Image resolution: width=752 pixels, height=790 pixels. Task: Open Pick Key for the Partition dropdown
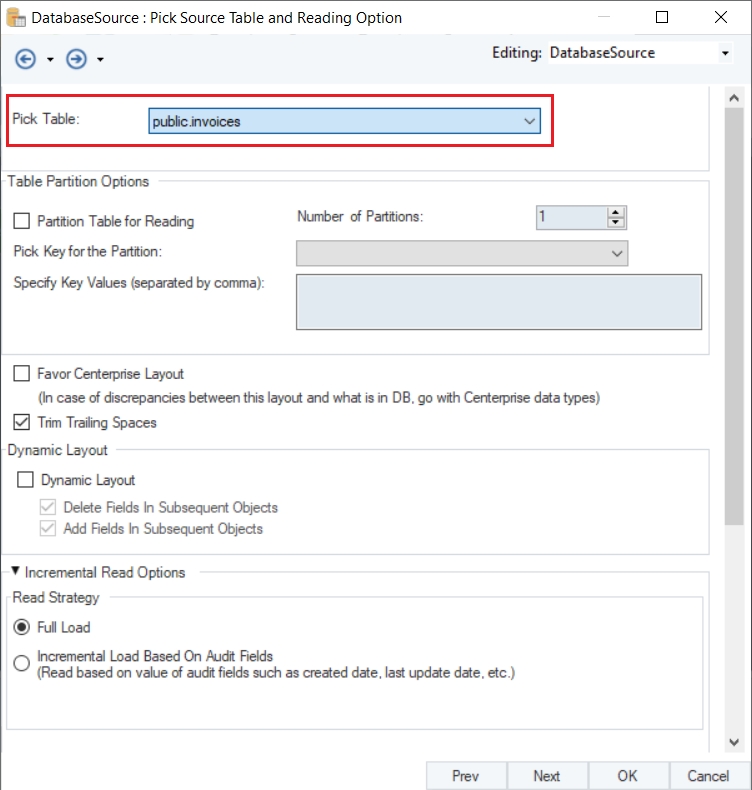[x=617, y=253]
